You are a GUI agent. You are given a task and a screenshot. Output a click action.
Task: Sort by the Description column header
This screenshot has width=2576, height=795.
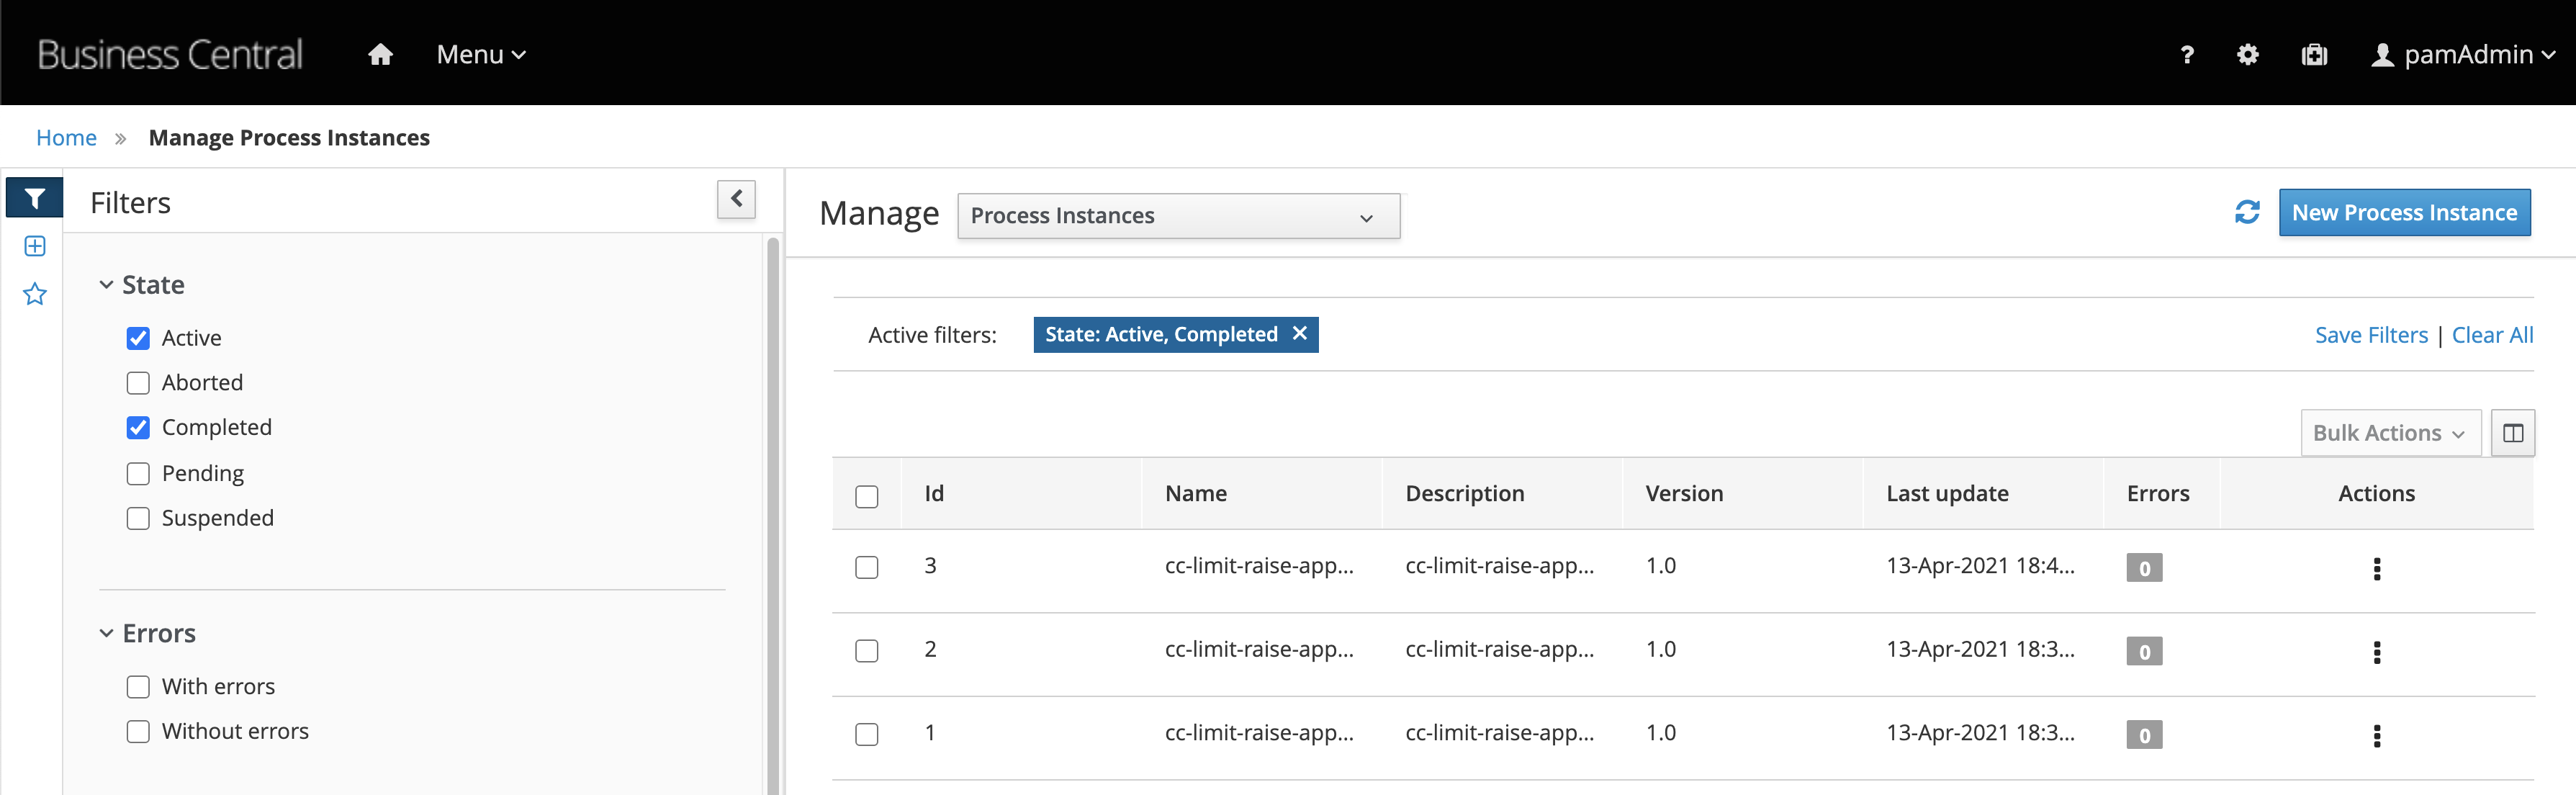(x=1465, y=493)
